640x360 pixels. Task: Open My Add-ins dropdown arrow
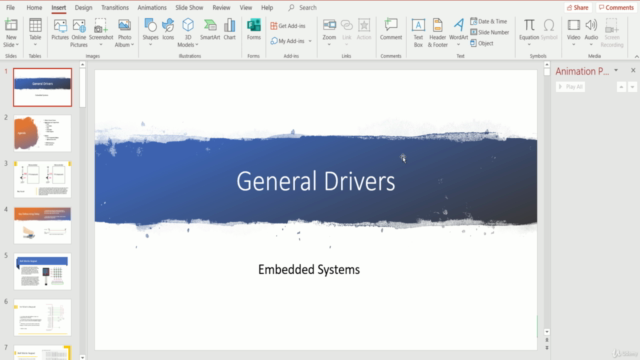[x=310, y=41]
